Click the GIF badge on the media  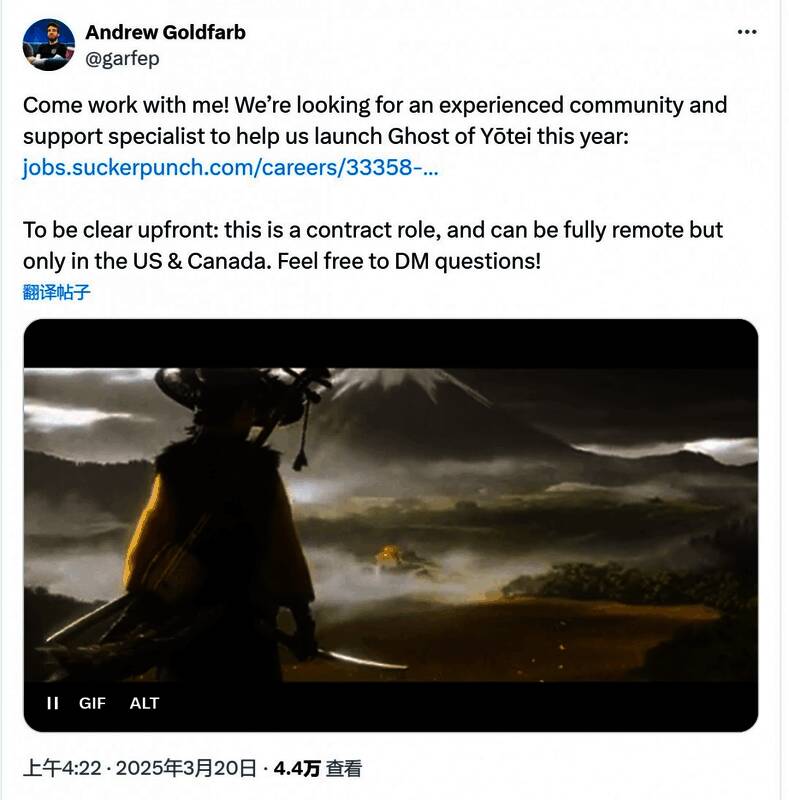(x=92, y=703)
